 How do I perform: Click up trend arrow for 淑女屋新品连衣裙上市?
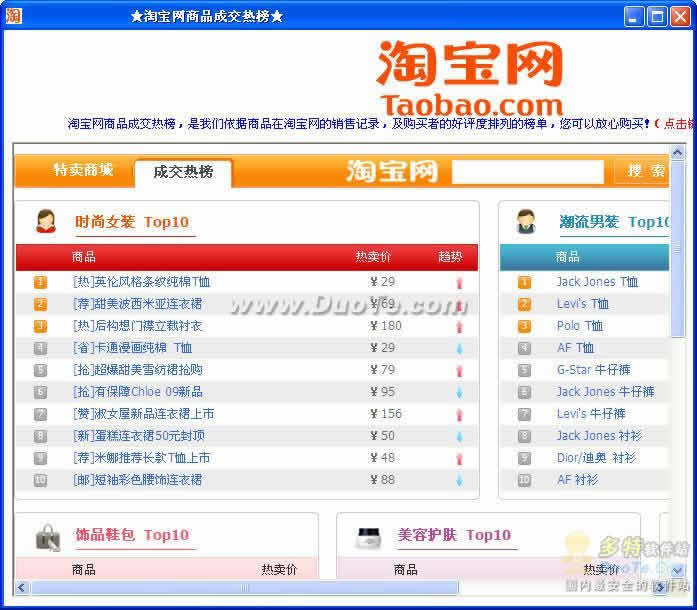(x=460, y=415)
